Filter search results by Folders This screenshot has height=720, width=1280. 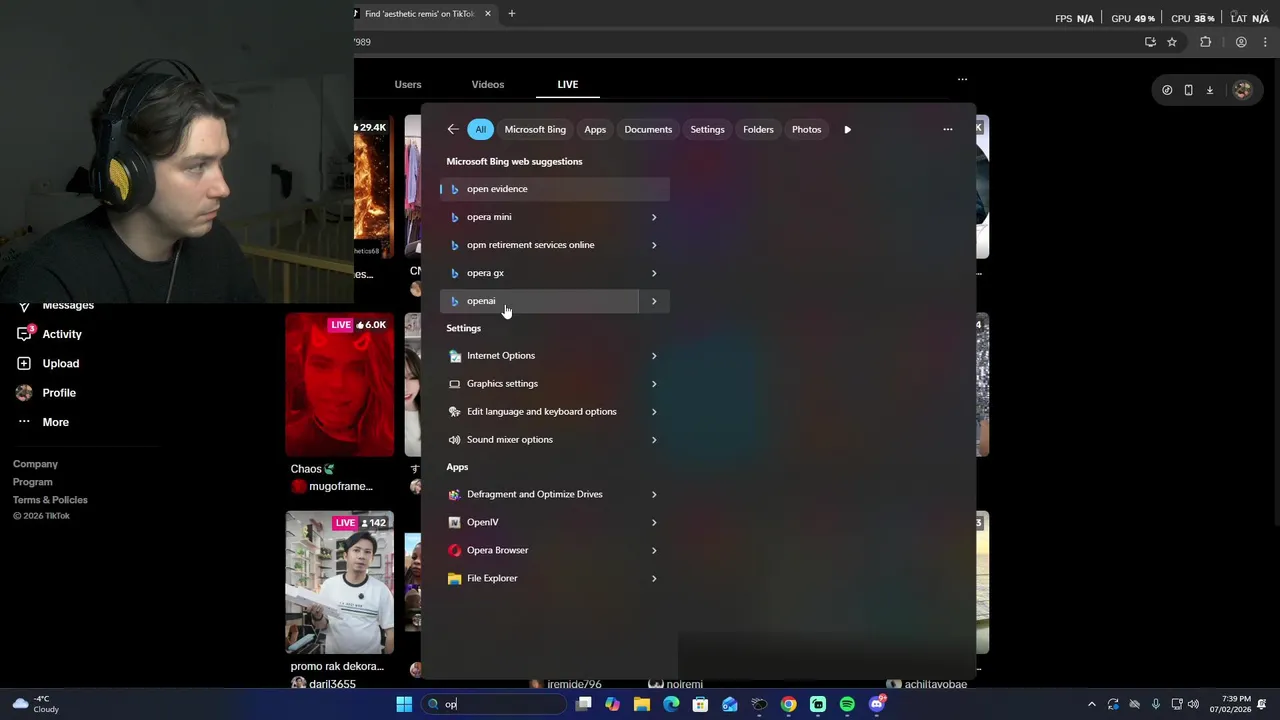[x=758, y=129]
